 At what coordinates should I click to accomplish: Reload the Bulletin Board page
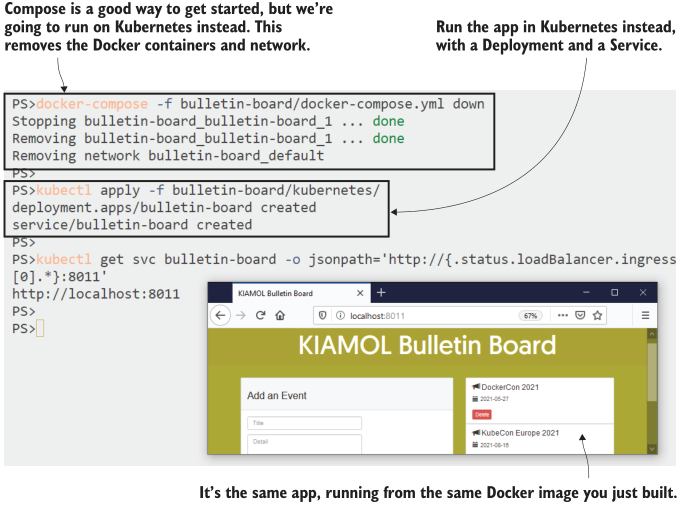pyautogui.click(x=260, y=315)
